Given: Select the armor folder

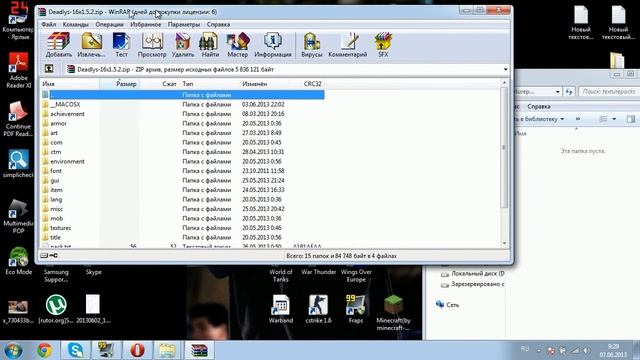Looking at the screenshot, I should [182, 123].
